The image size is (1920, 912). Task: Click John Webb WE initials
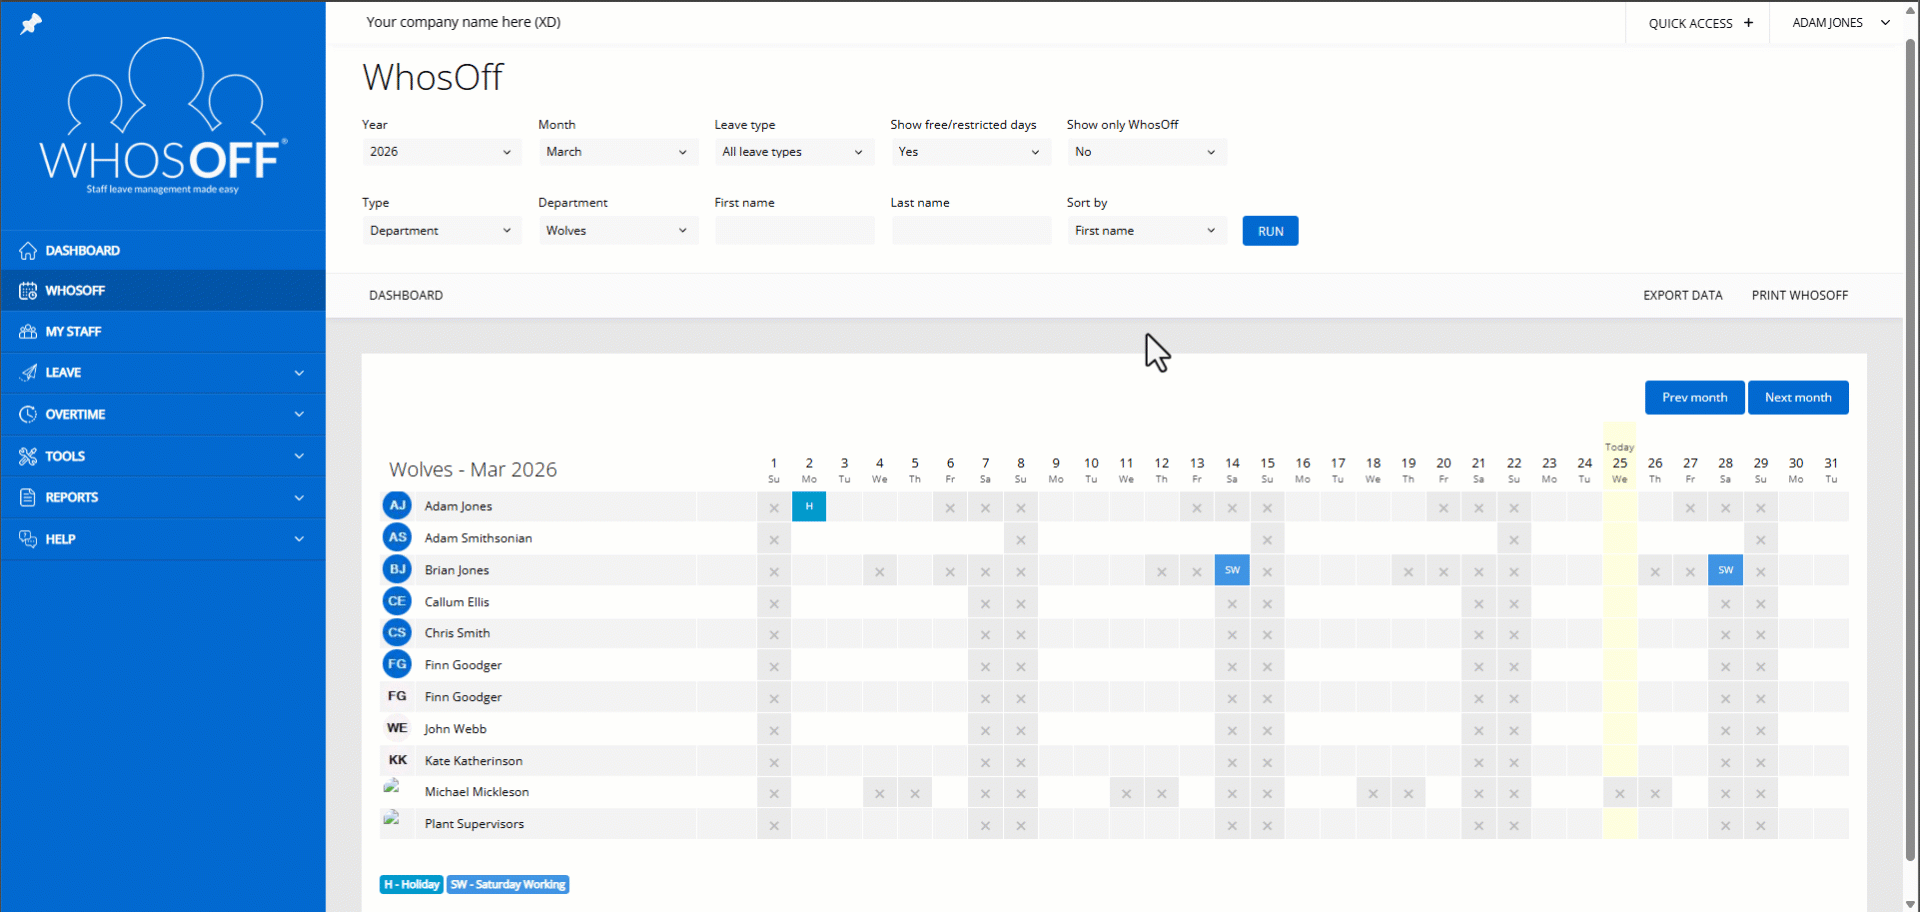coord(397,728)
